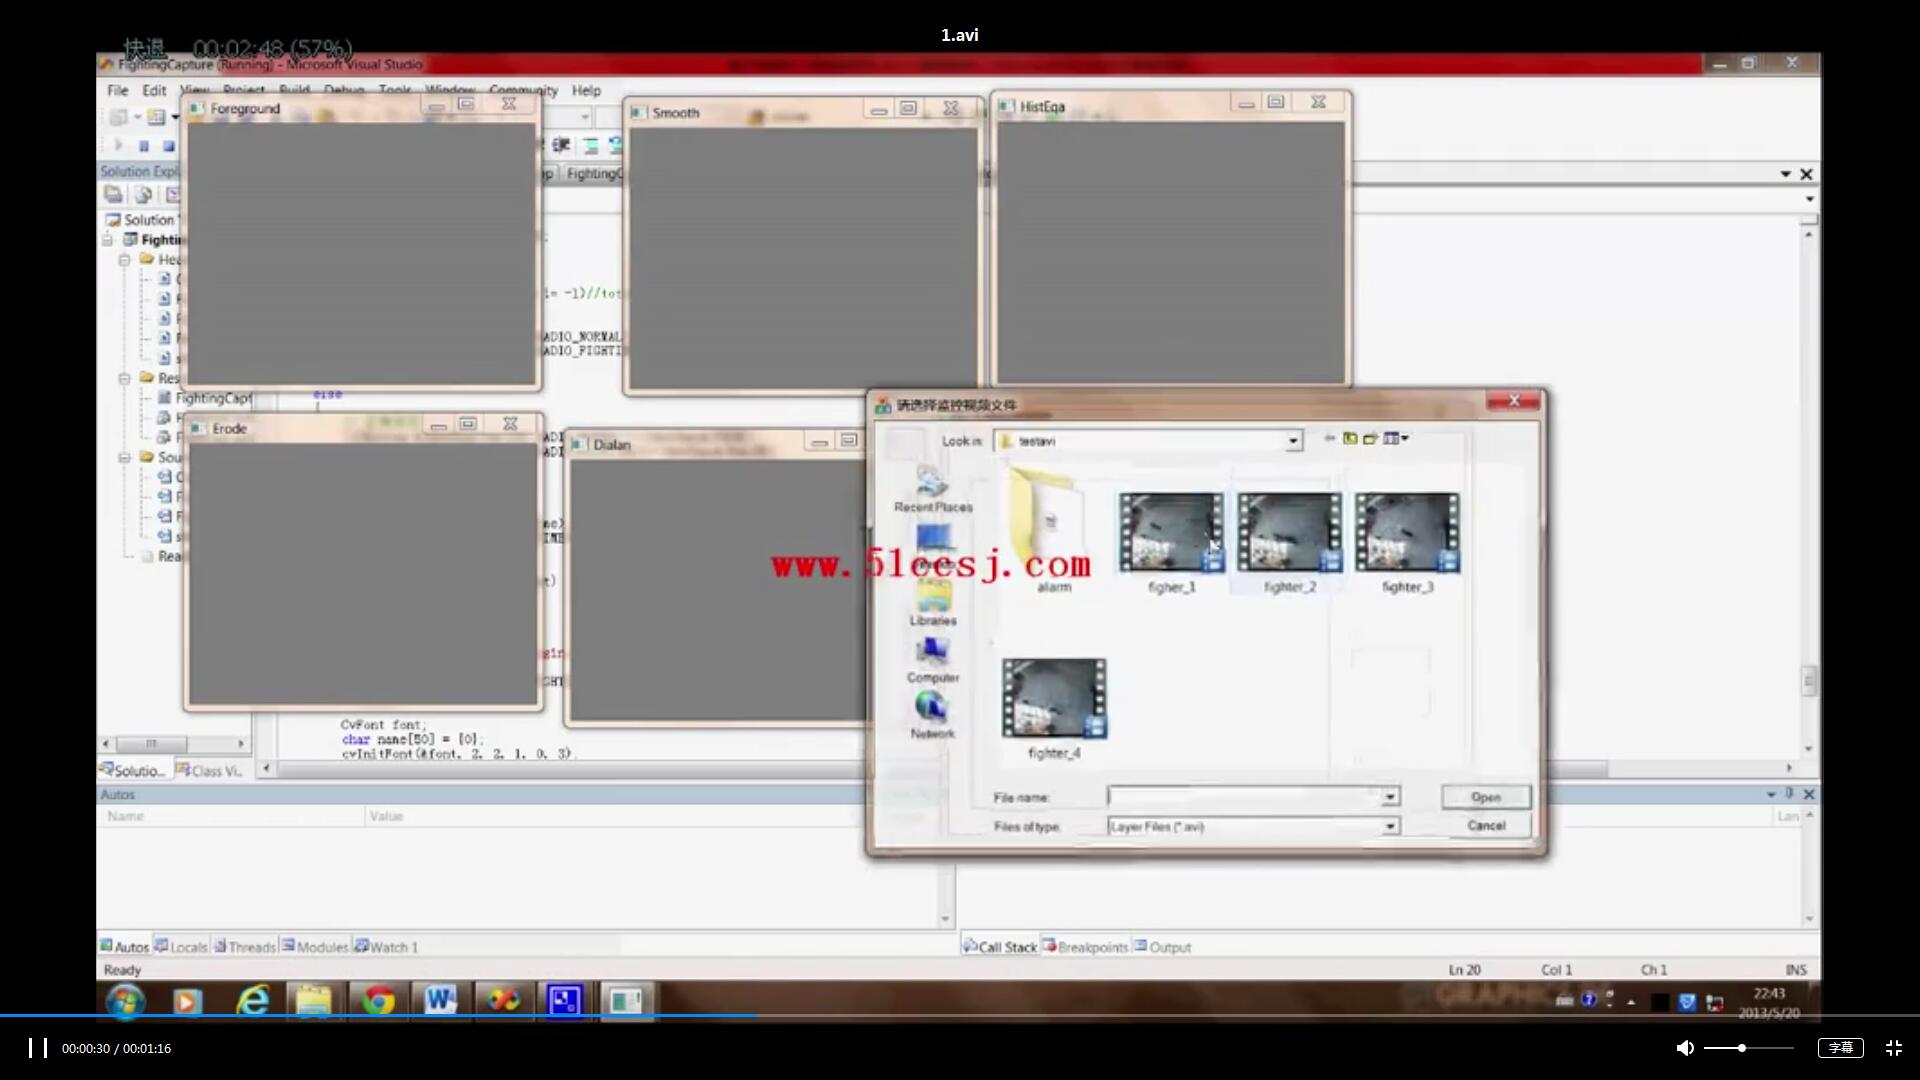This screenshot has height=1080, width=1920.
Task: Open Libraries in the file dialog sidebar
Action: (932, 603)
